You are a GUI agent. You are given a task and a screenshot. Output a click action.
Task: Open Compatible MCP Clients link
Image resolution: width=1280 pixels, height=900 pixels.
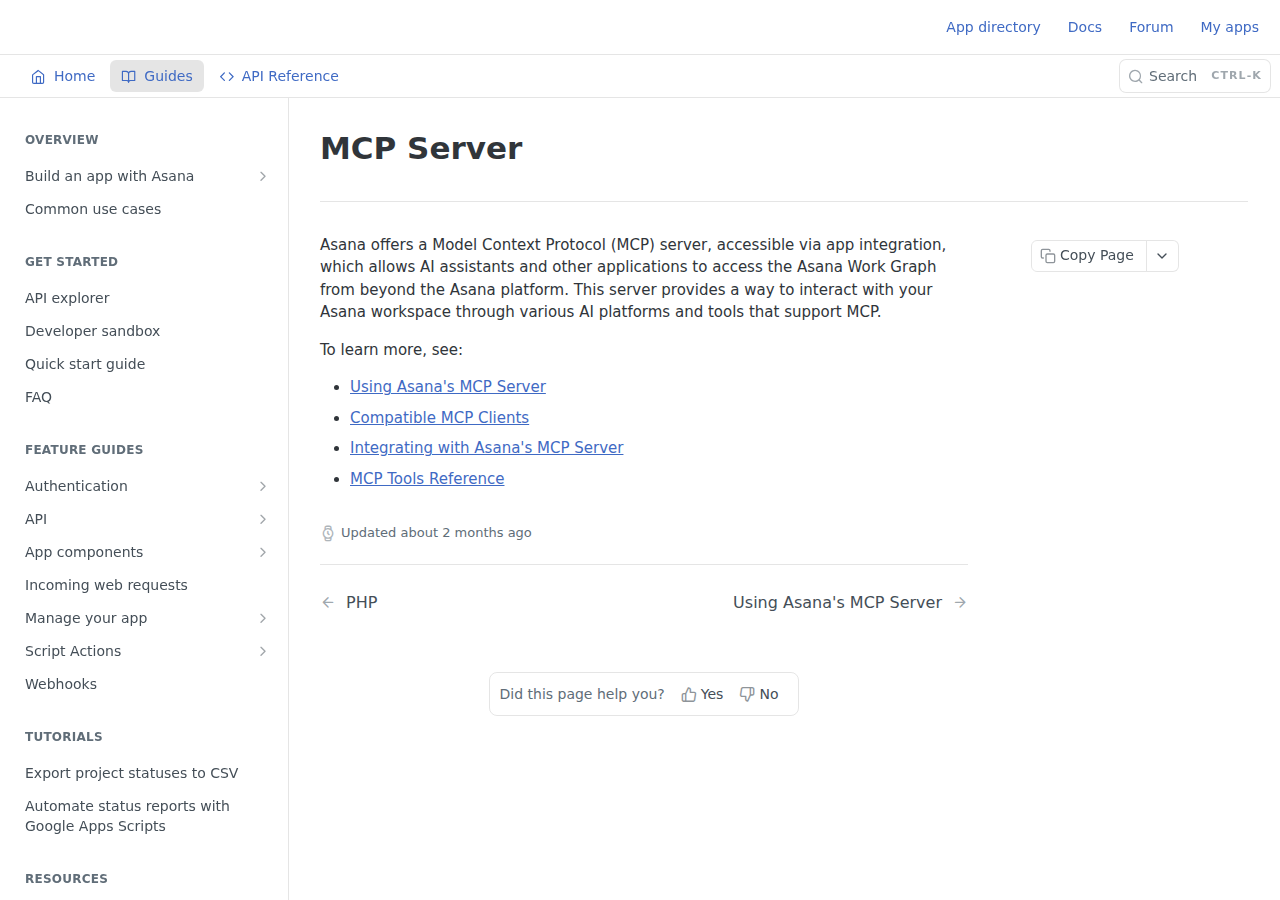[439, 418]
